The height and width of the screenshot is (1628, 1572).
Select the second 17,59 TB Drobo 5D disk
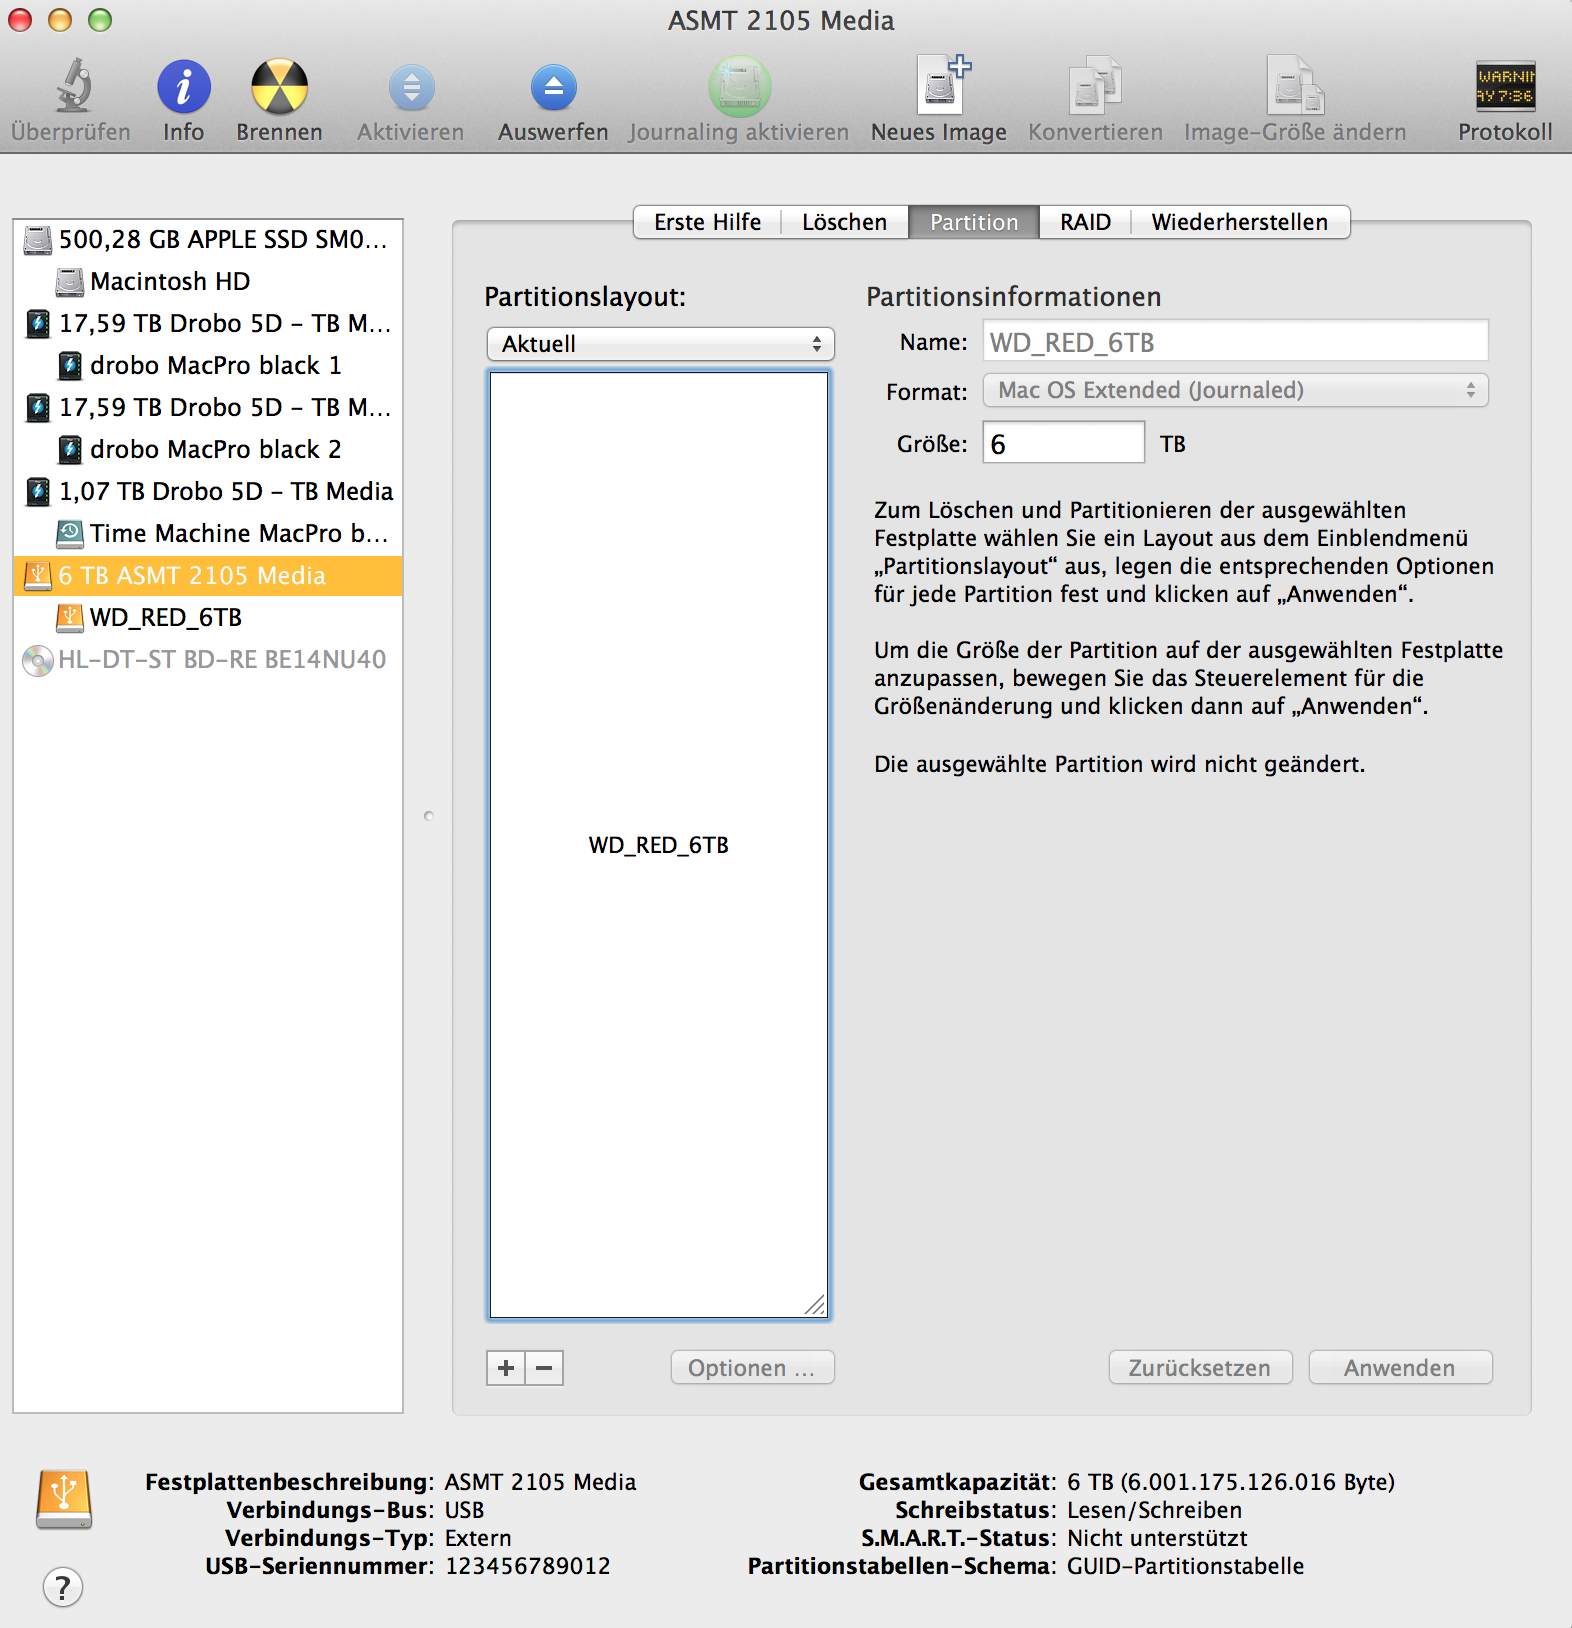[x=208, y=407]
